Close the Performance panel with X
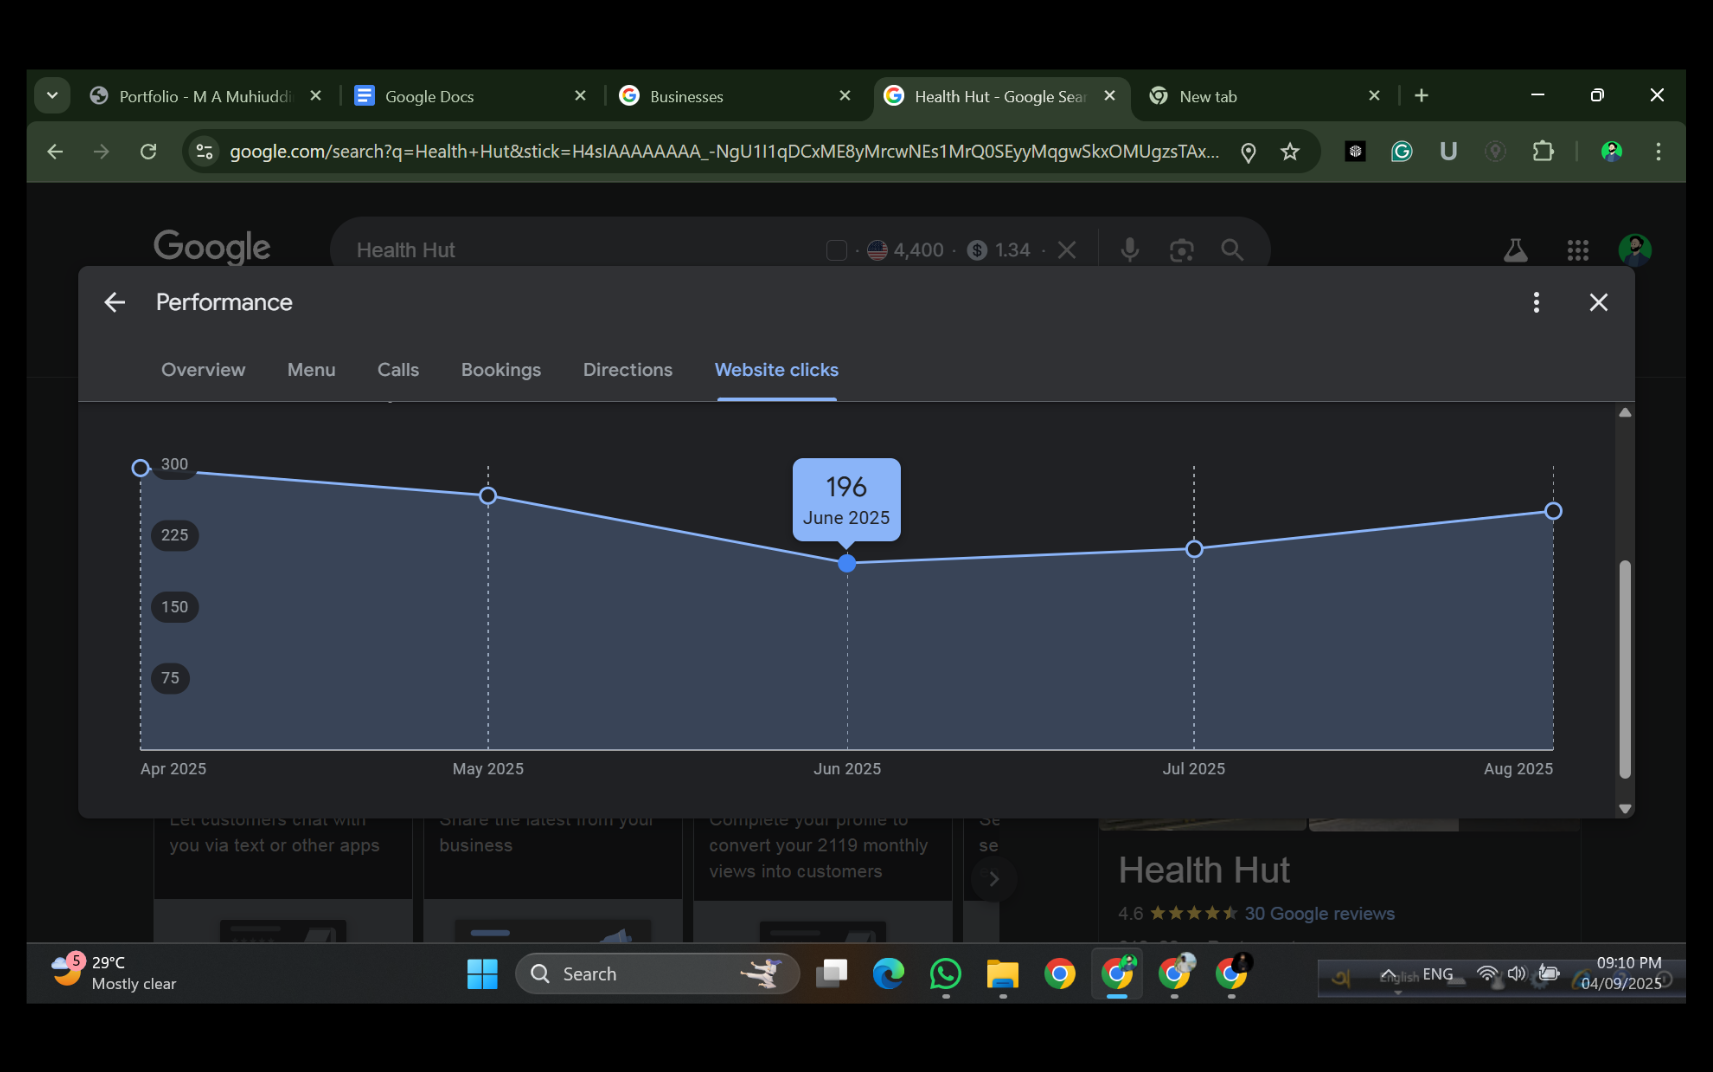The width and height of the screenshot is (1713, 1072). [1598, 302]
